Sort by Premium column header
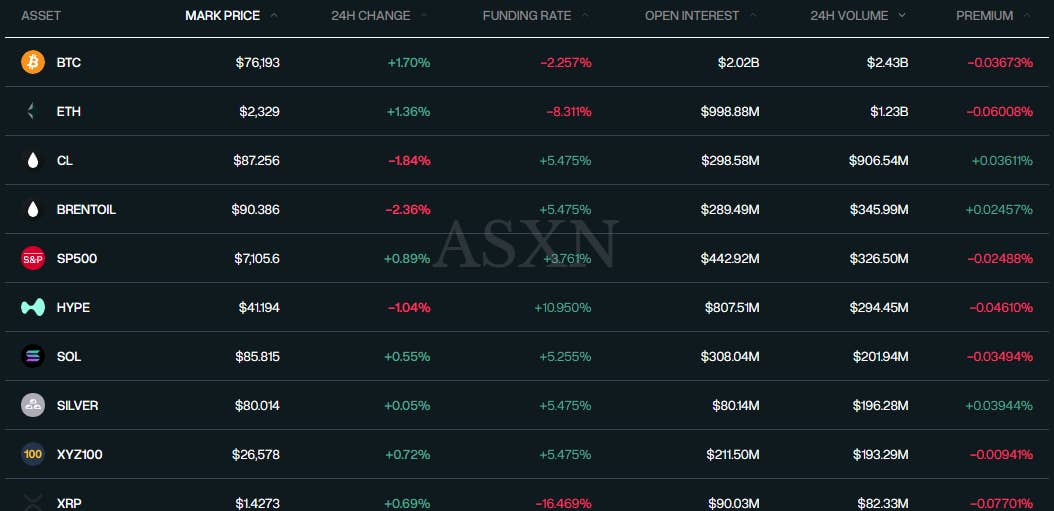 pos(984,15)
